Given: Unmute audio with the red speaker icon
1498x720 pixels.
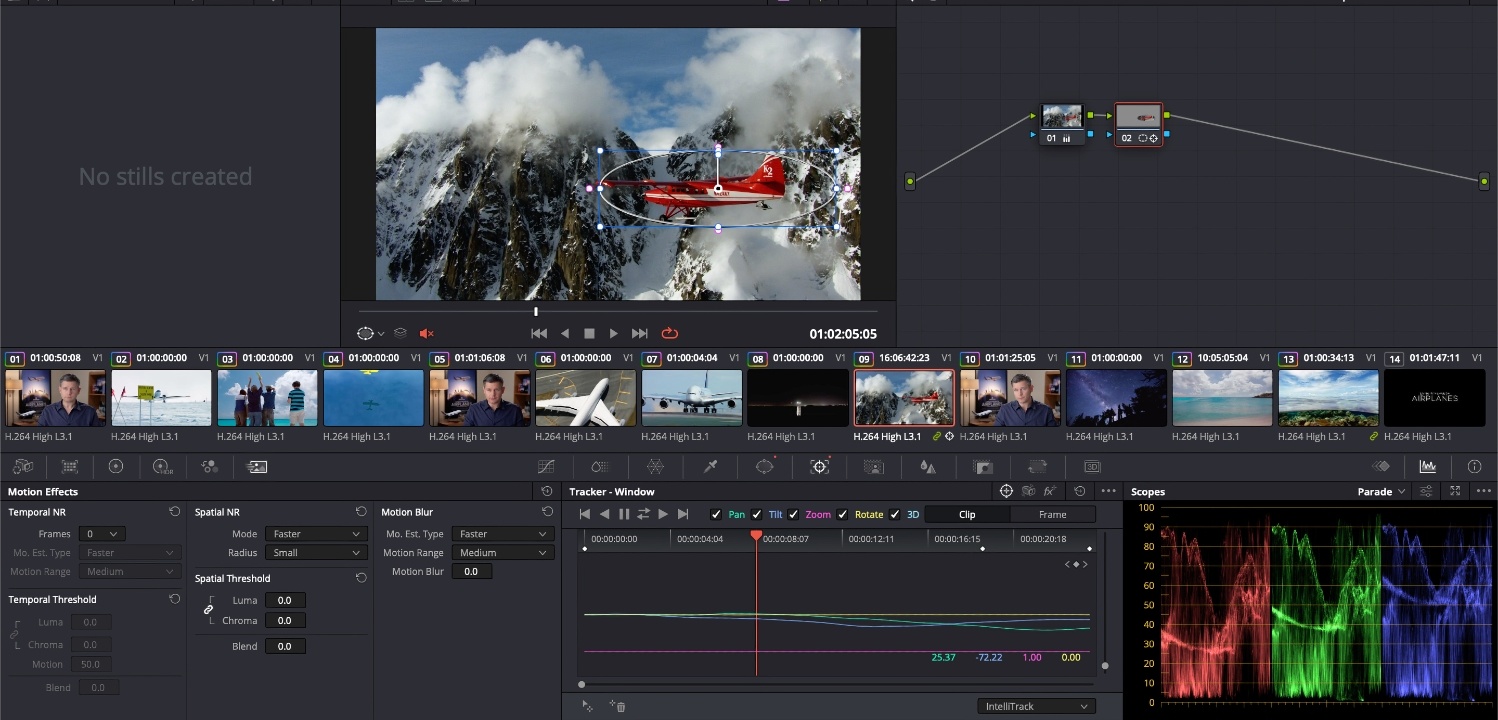Looking at the screenshot, I should click(x=427, y=333).
